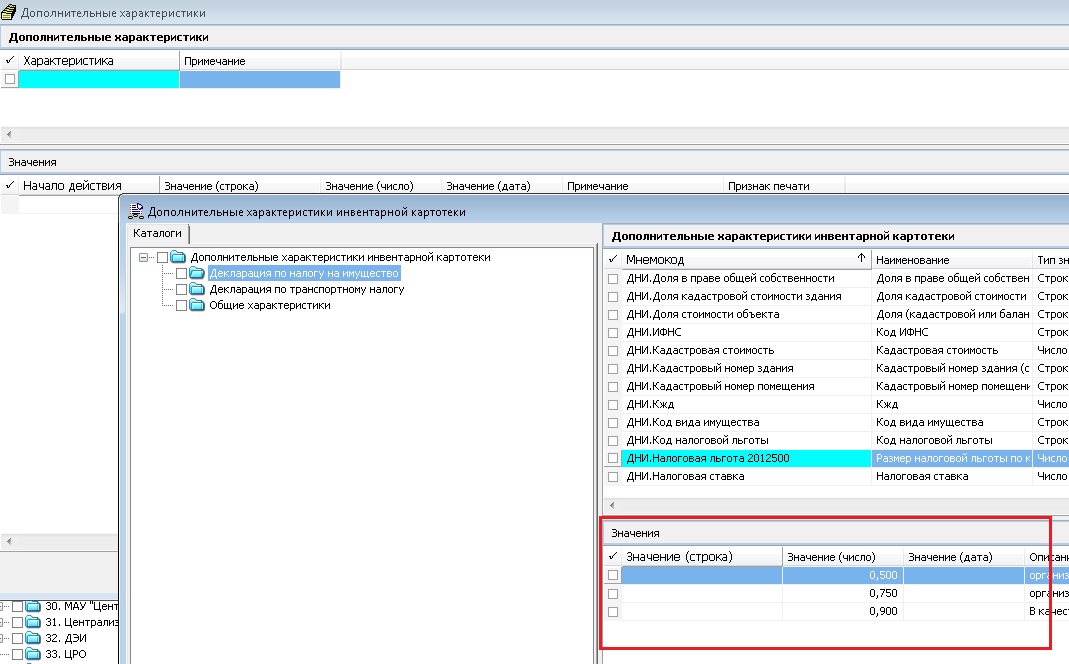The image size is (1069, 664).
Task: Click the inventory card dialog title icon
Action: point(135,212)
